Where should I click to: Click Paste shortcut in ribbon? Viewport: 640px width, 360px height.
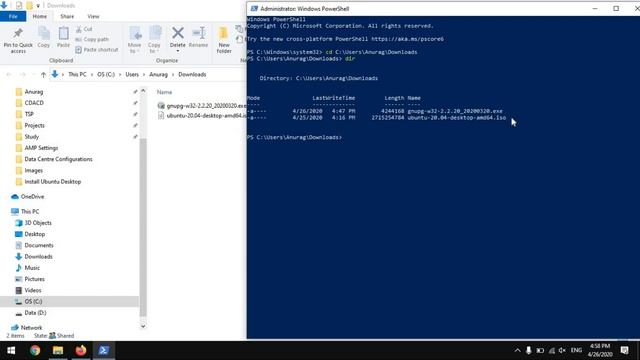tap(97, 49)
